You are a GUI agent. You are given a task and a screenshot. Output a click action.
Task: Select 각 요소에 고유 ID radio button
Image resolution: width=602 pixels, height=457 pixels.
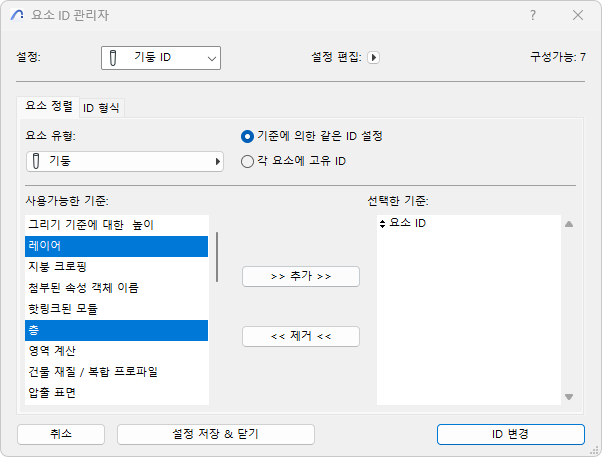(x=248, y=160)
